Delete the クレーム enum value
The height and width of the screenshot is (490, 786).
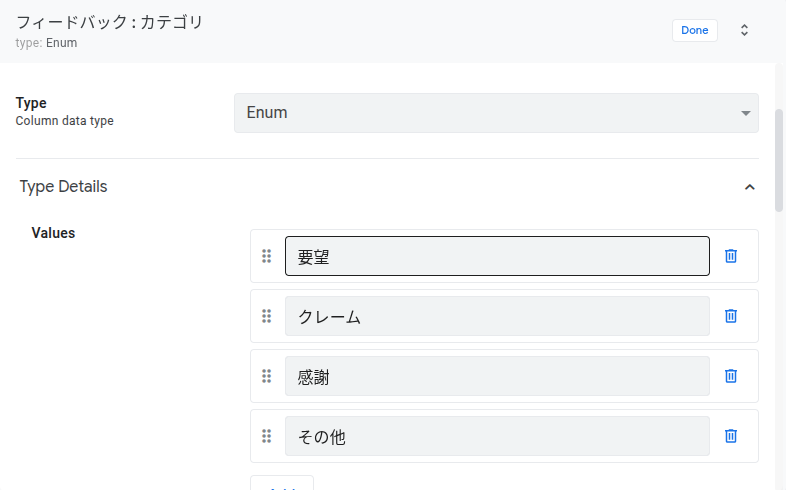pyautogui.click(x=731, y=316)
